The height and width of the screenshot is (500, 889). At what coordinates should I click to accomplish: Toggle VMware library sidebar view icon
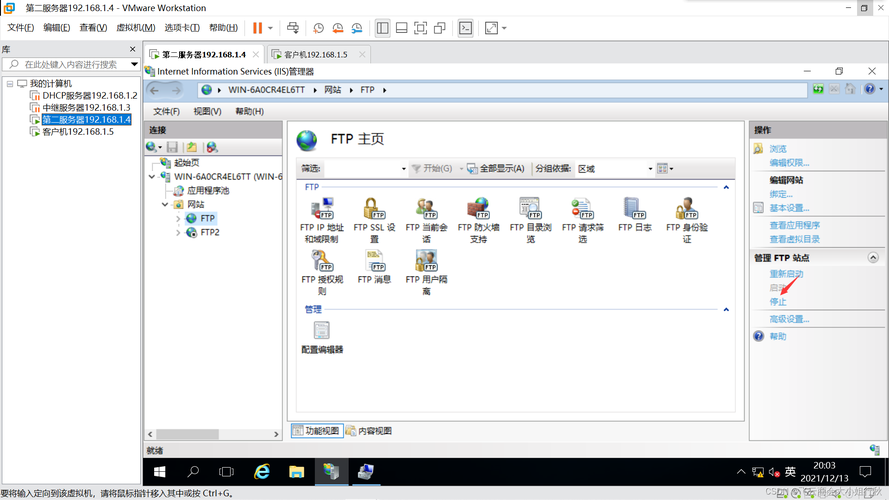(383, 28)
